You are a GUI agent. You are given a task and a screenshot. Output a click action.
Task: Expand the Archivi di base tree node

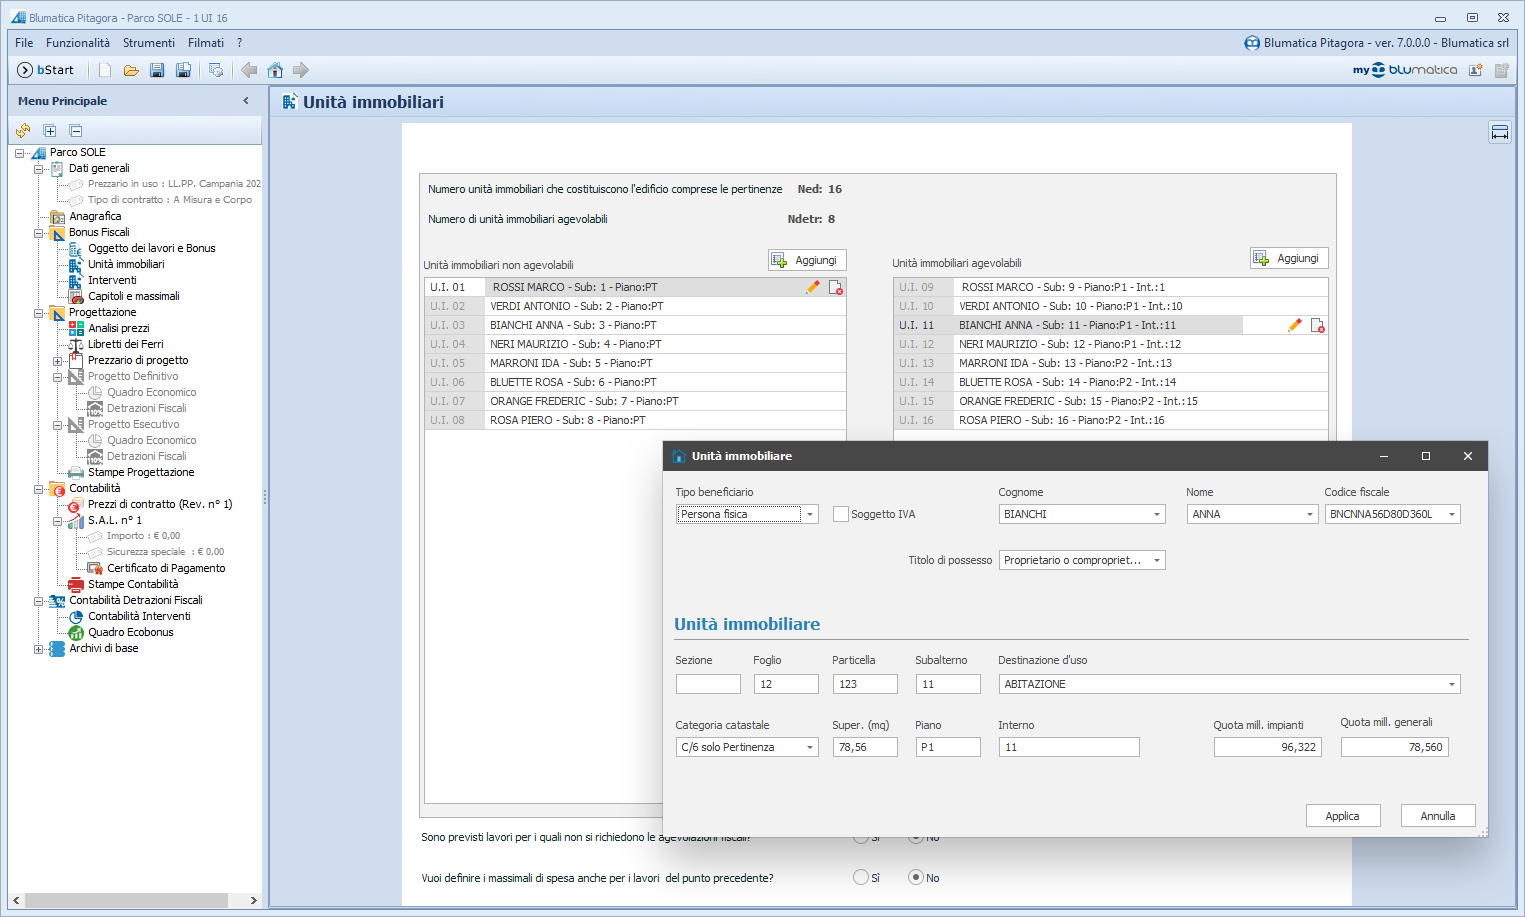[38, 649]
